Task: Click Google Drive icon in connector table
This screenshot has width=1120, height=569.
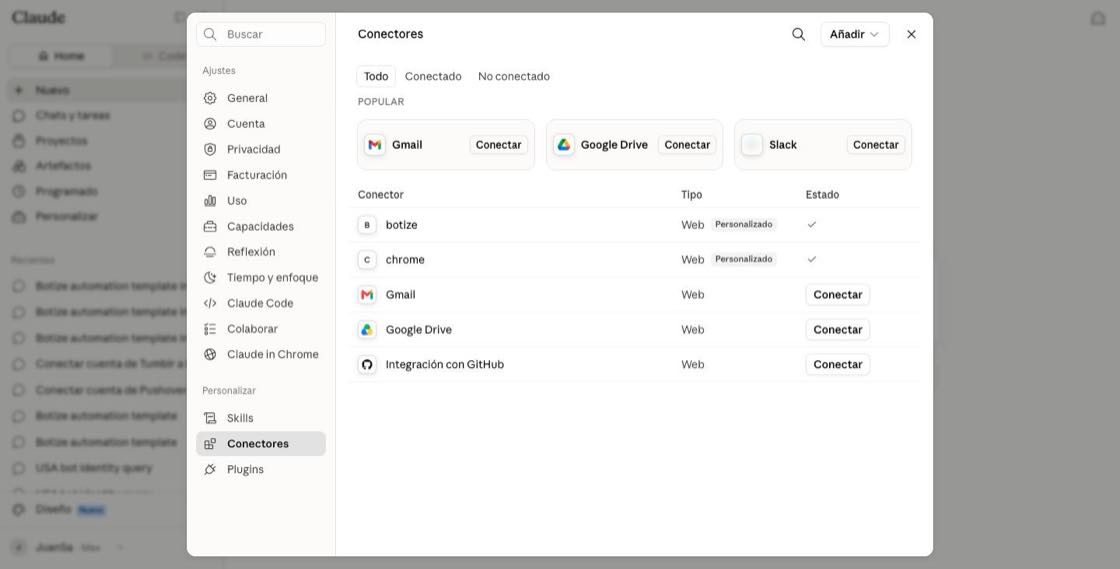Action: click(x=367, y=330)
